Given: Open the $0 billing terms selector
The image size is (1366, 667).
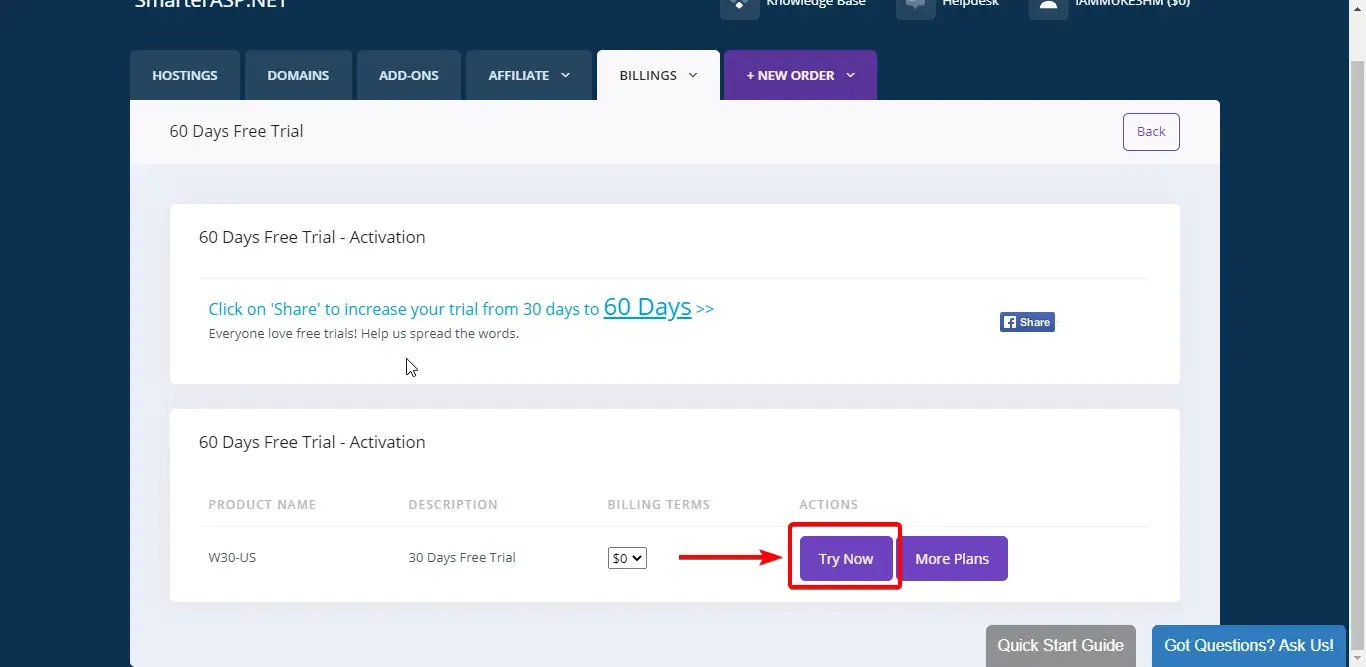Looking at the screenshot, I should point(627,558).
